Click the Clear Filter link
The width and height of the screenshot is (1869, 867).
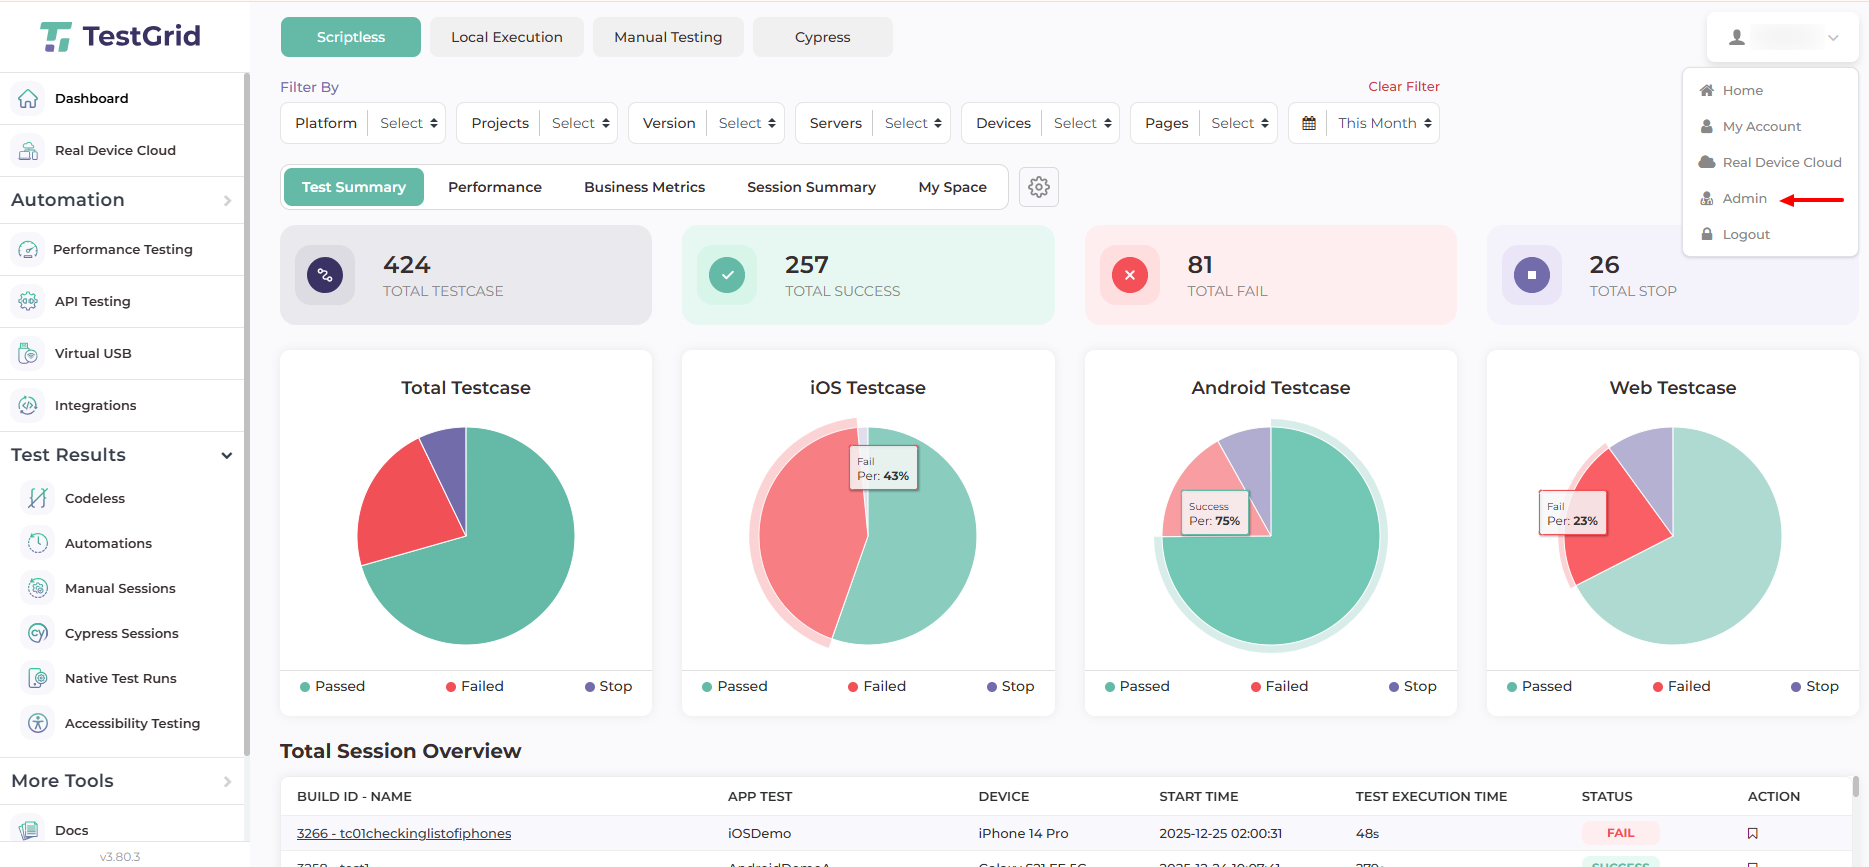tap(1403, 86)
